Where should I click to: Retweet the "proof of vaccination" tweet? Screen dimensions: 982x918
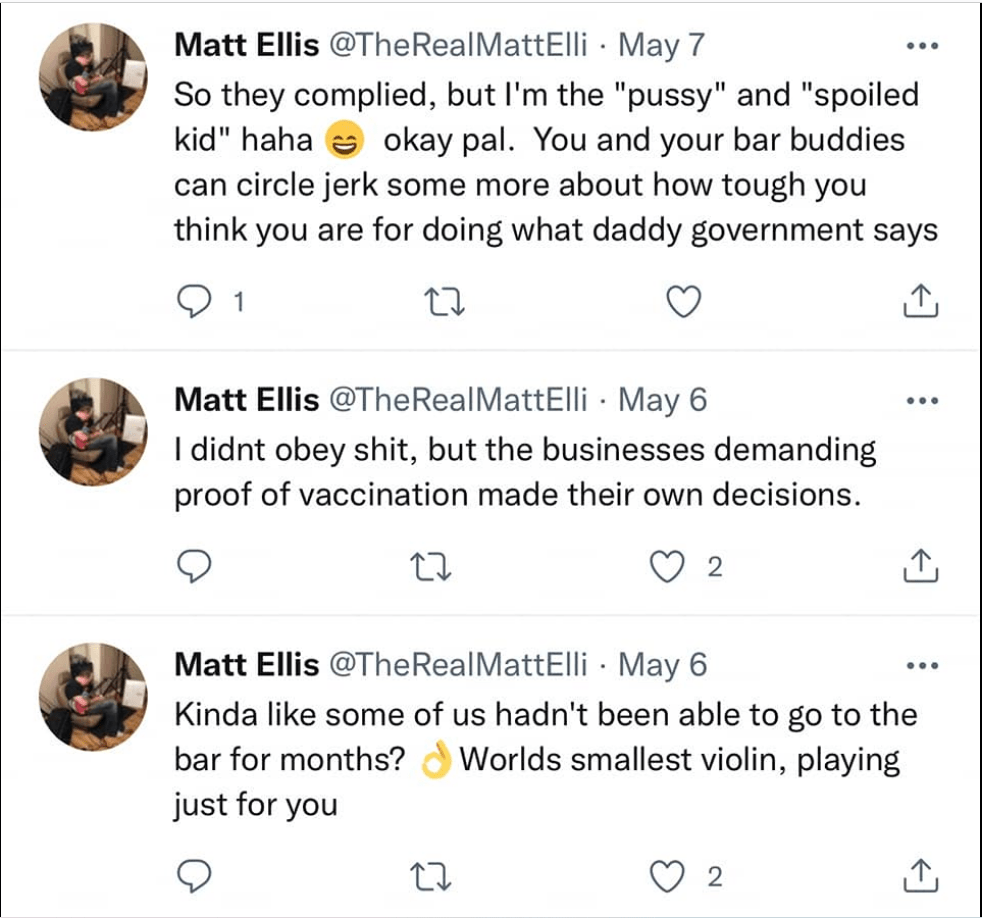(435, 567)
